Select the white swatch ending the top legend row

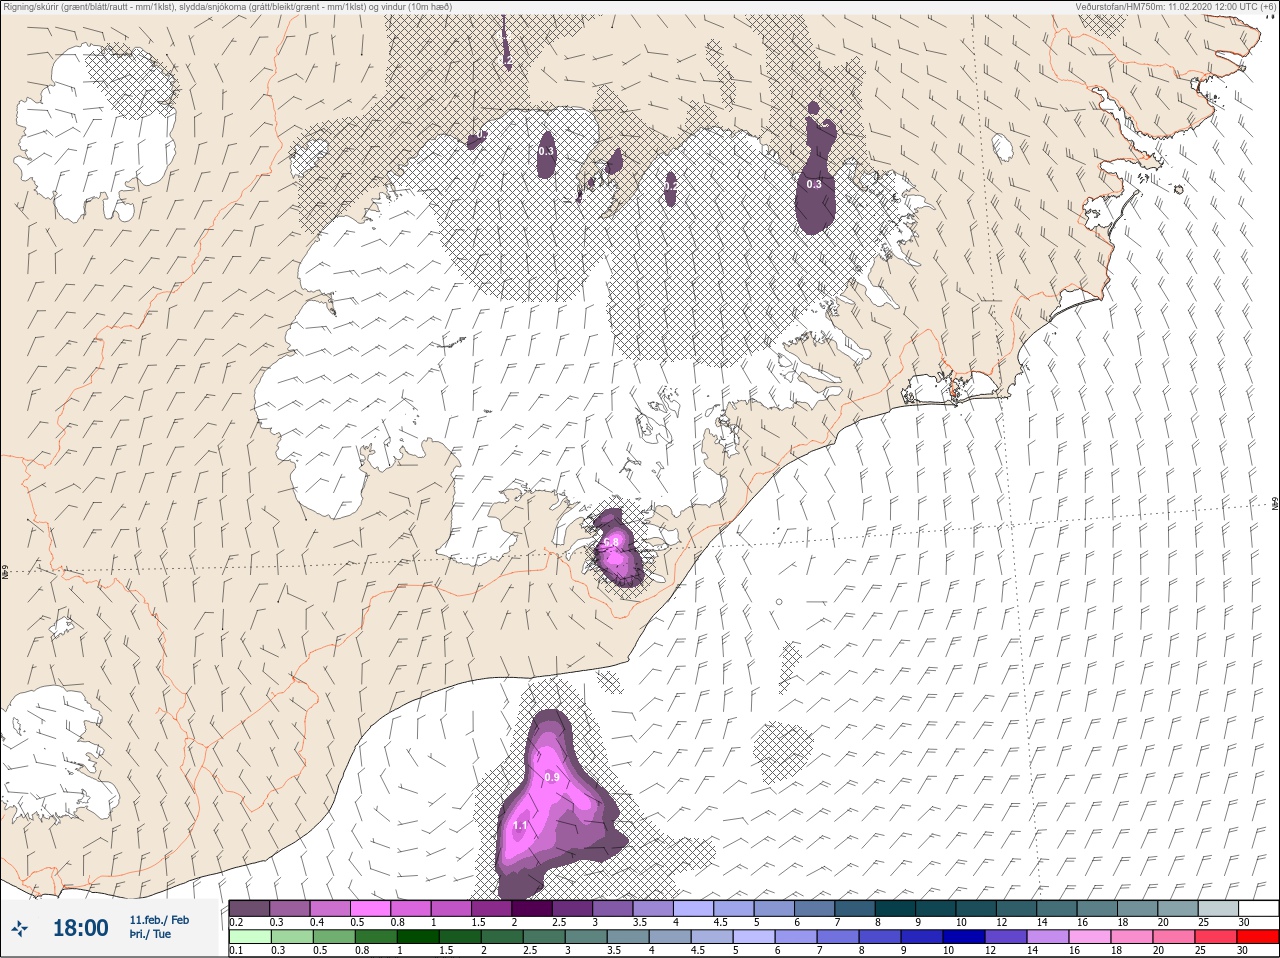(1258, 908)
